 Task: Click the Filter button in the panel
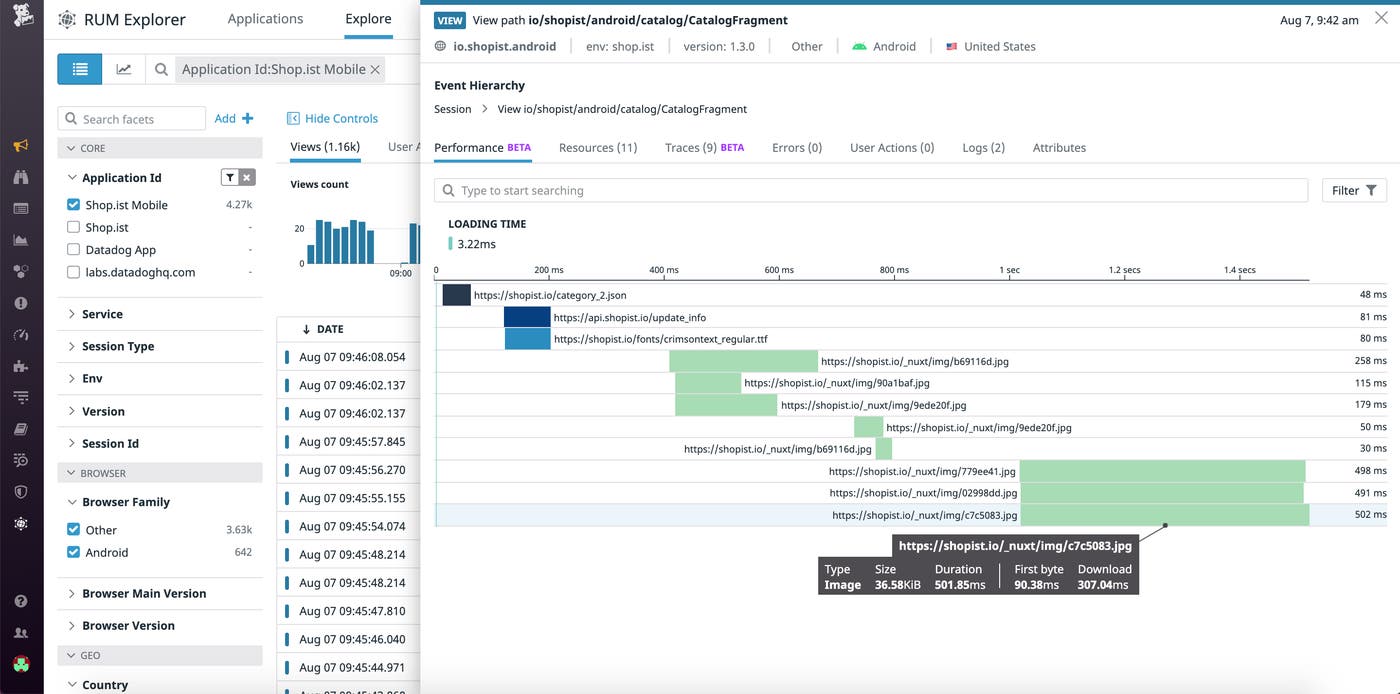(x=1354, y=190)
